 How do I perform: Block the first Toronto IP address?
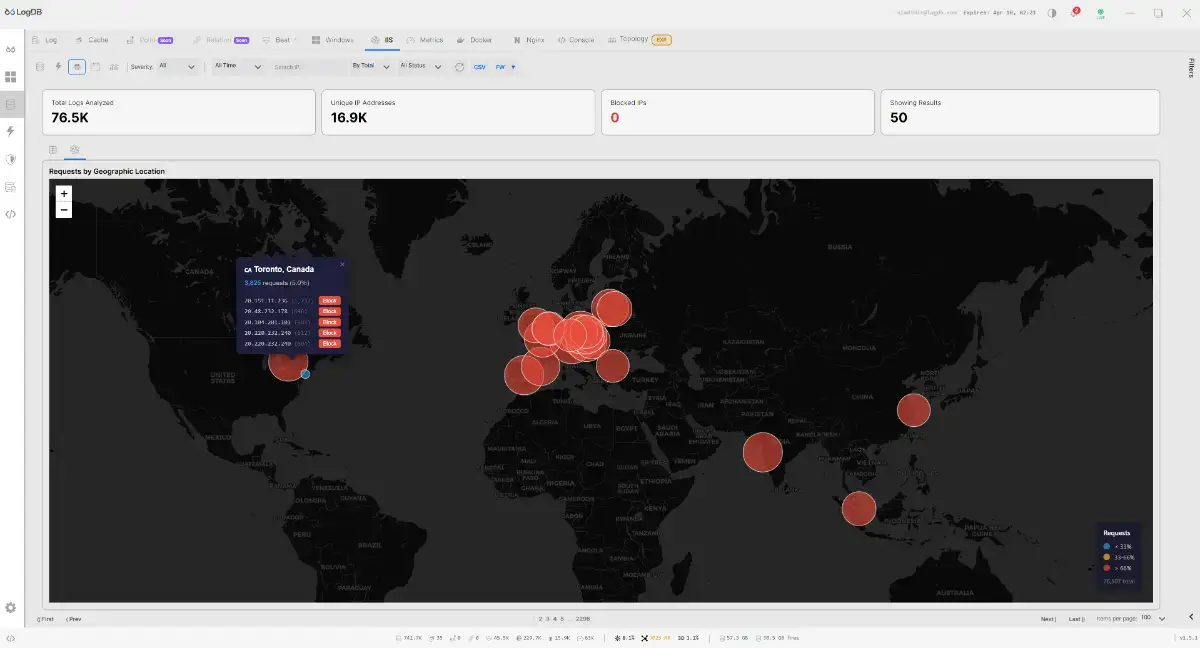coord(330,300)
